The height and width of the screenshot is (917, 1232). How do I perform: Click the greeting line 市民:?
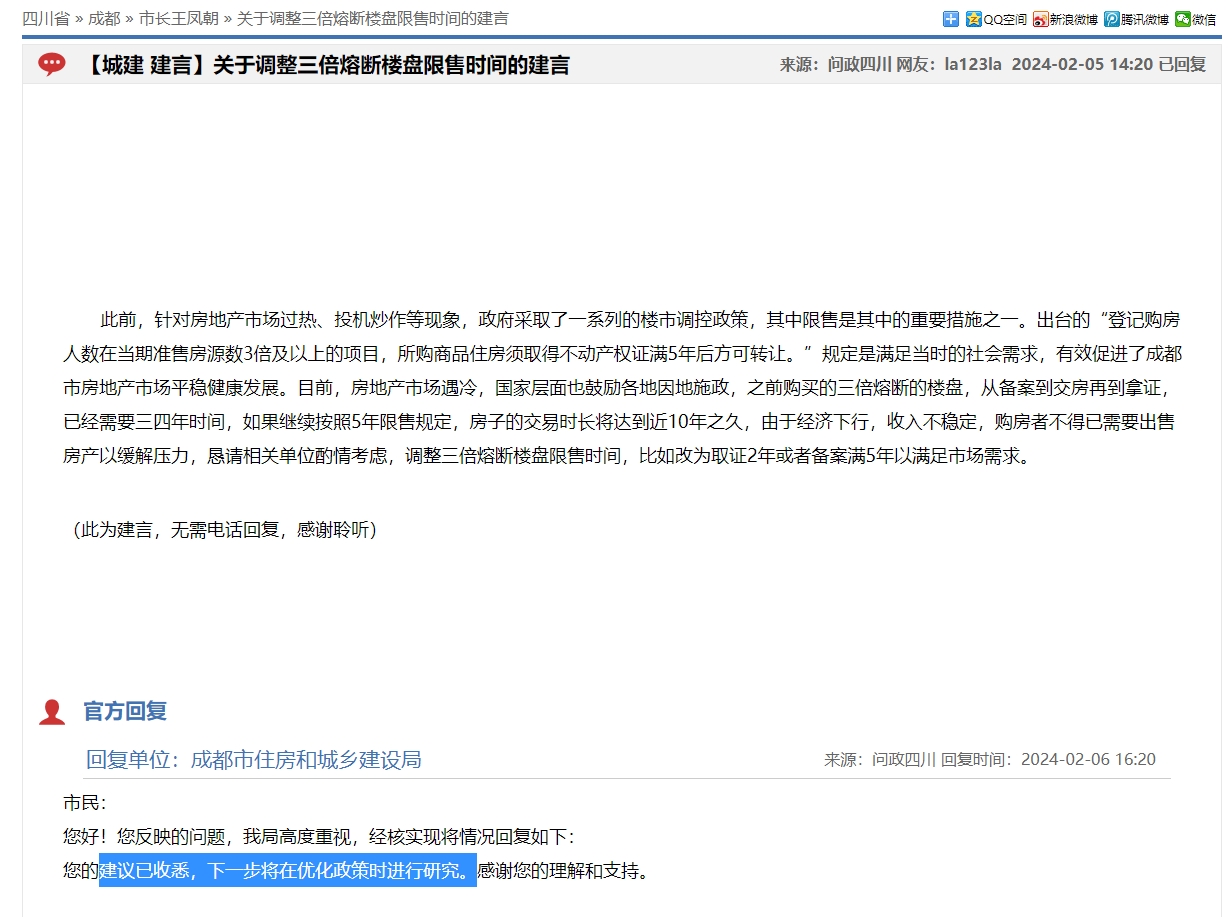tap(84, 803)
